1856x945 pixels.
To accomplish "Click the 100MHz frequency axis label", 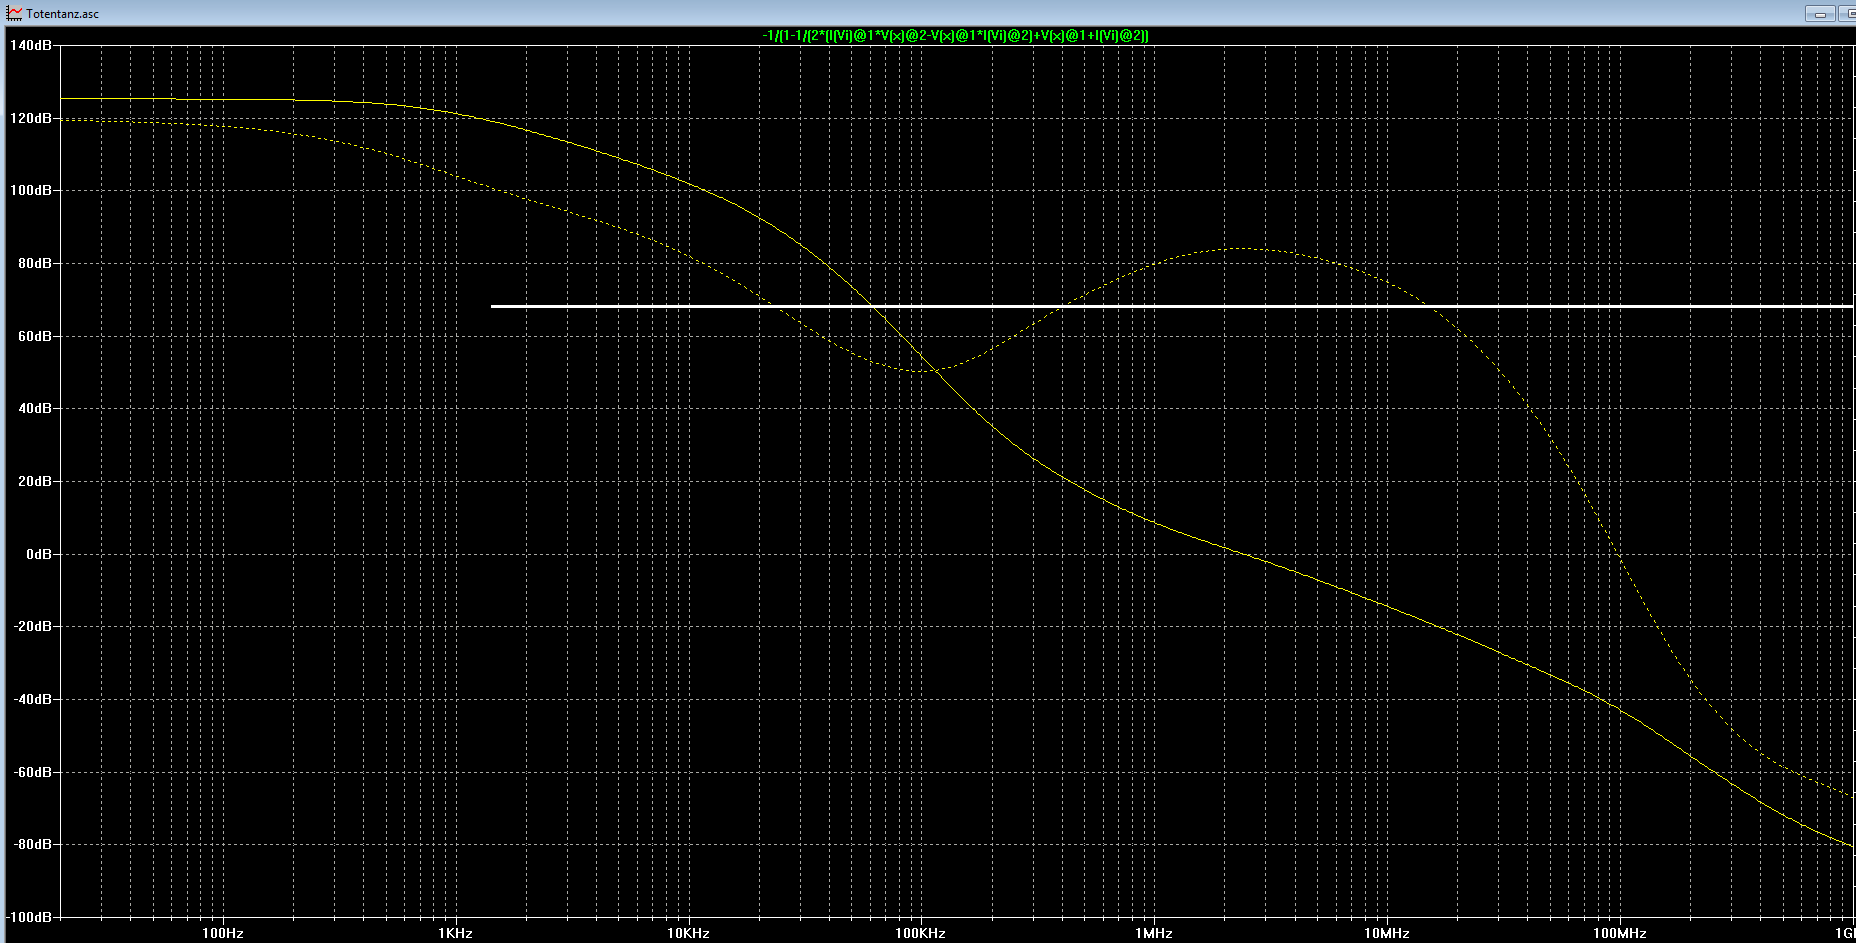I will (x=1619, y=933).
